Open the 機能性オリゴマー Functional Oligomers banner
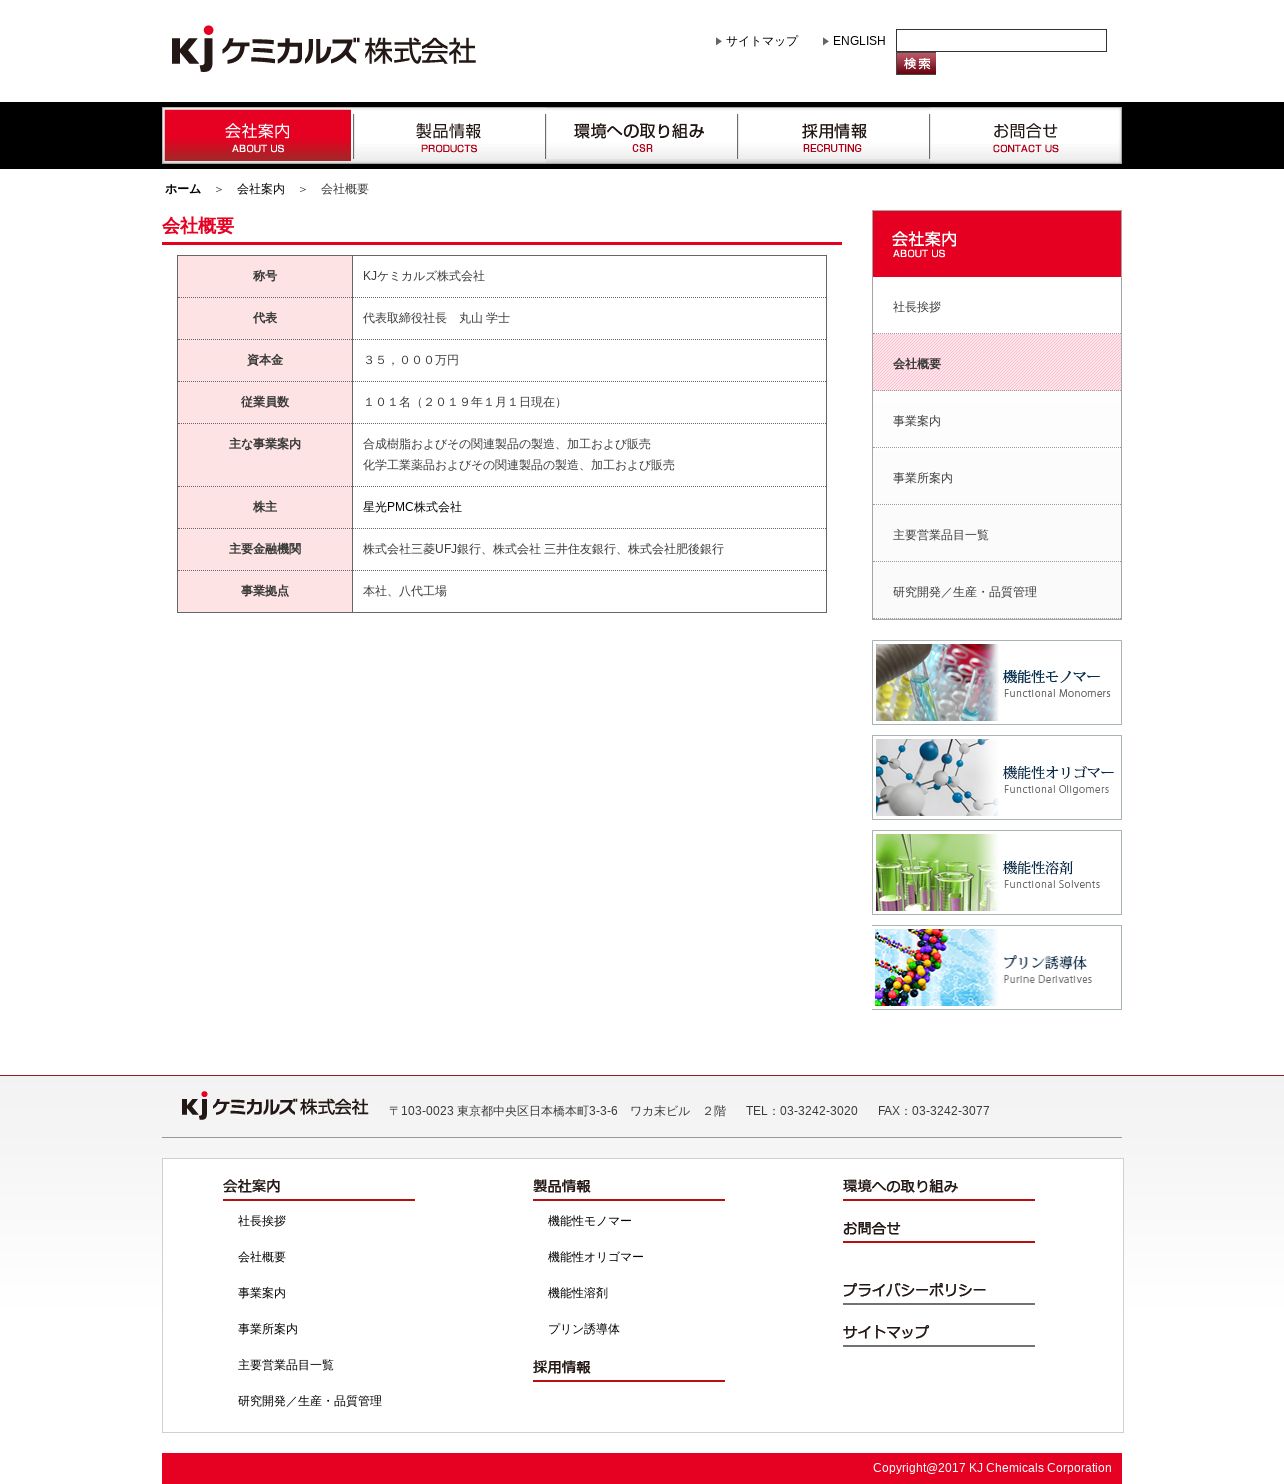The width and height of the screenshot is (1284, 1484). coord(997,777)
